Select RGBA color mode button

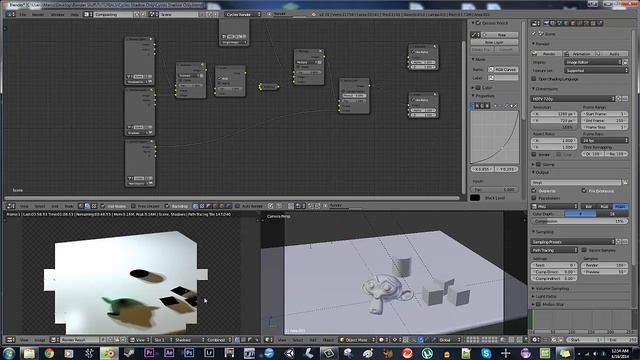pyautogui.click(x=620, y=207)
